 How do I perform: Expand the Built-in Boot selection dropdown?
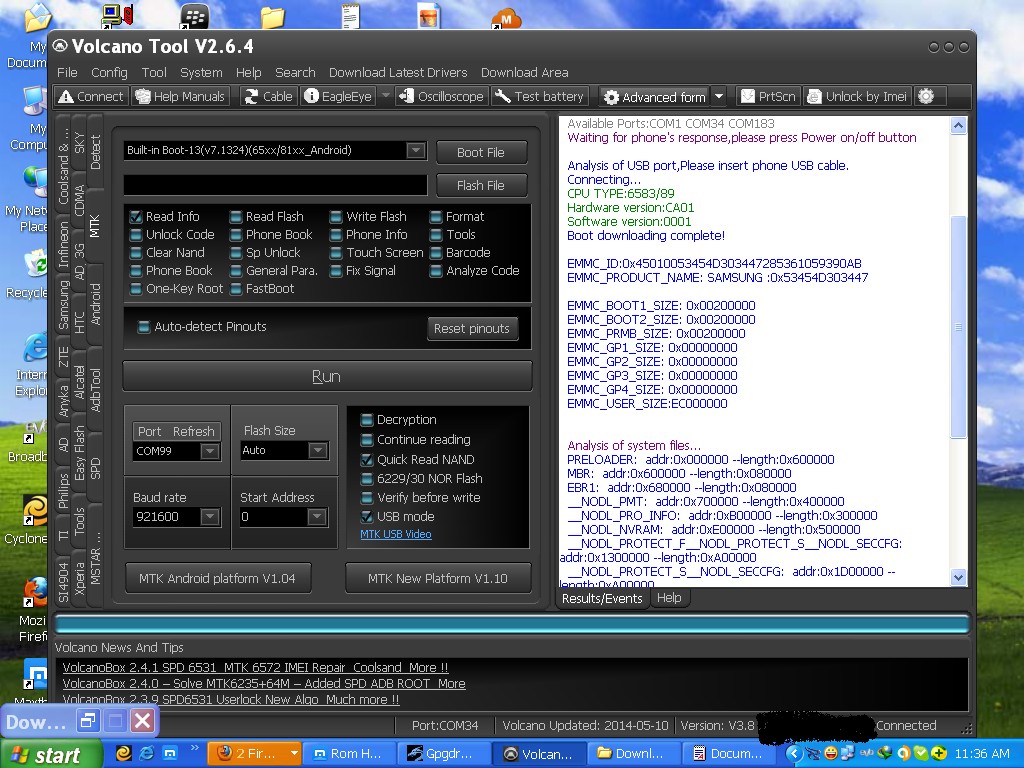point(416,151)
